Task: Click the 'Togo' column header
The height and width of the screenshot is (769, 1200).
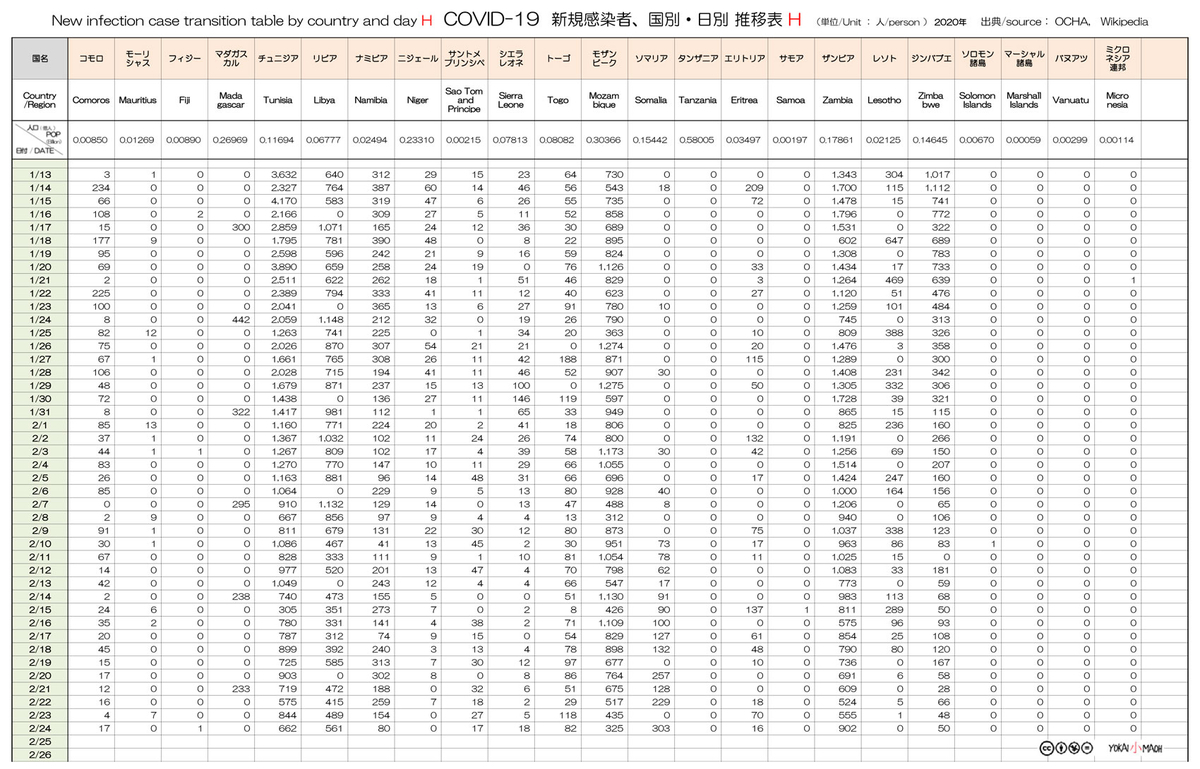Action: (558, 101)
